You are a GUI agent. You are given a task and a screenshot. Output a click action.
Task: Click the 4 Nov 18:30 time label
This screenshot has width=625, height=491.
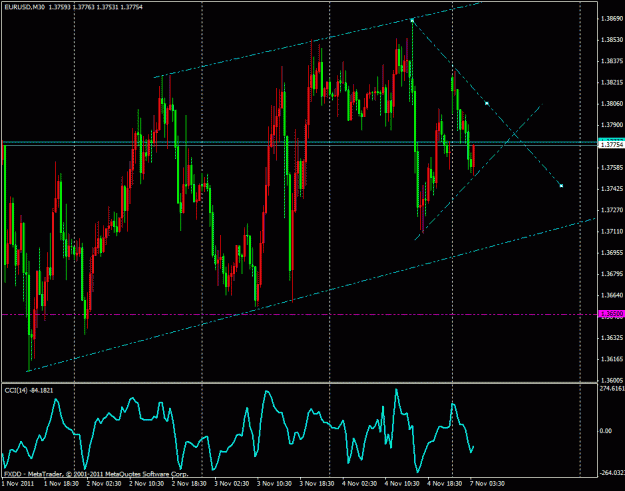[445, 484]
